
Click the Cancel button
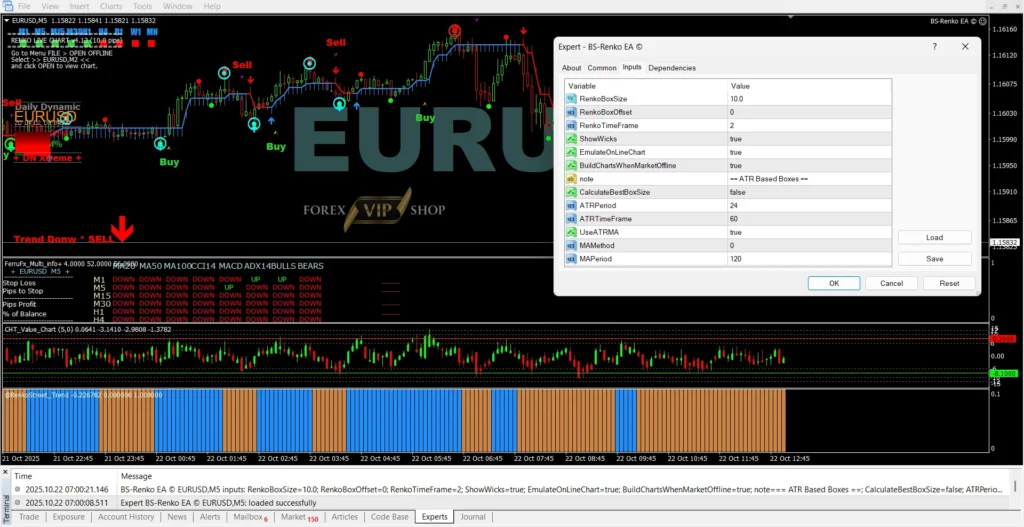(891, 283)
